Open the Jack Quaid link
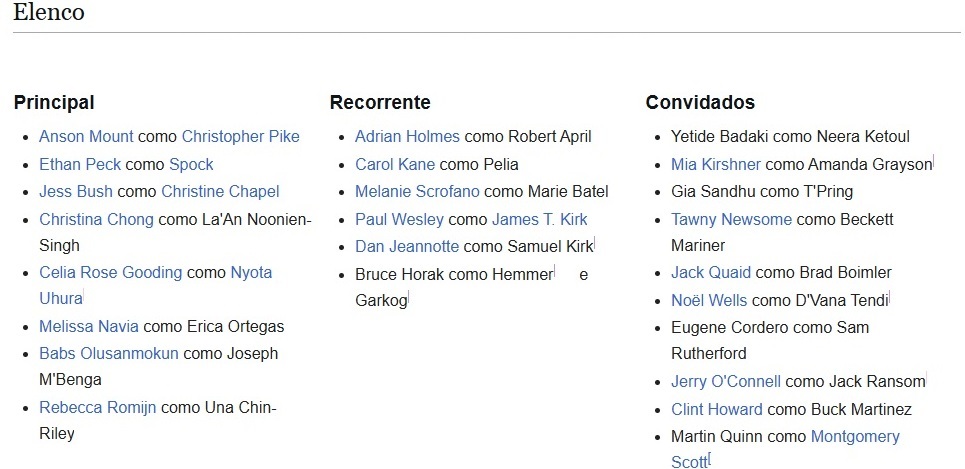This screenshot has width=965, height=469. 711,273
